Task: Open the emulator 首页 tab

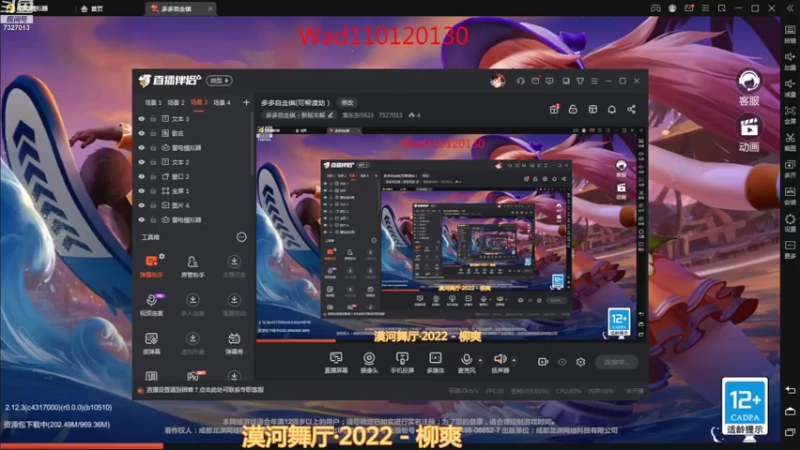Action: (x=92, y=9)
